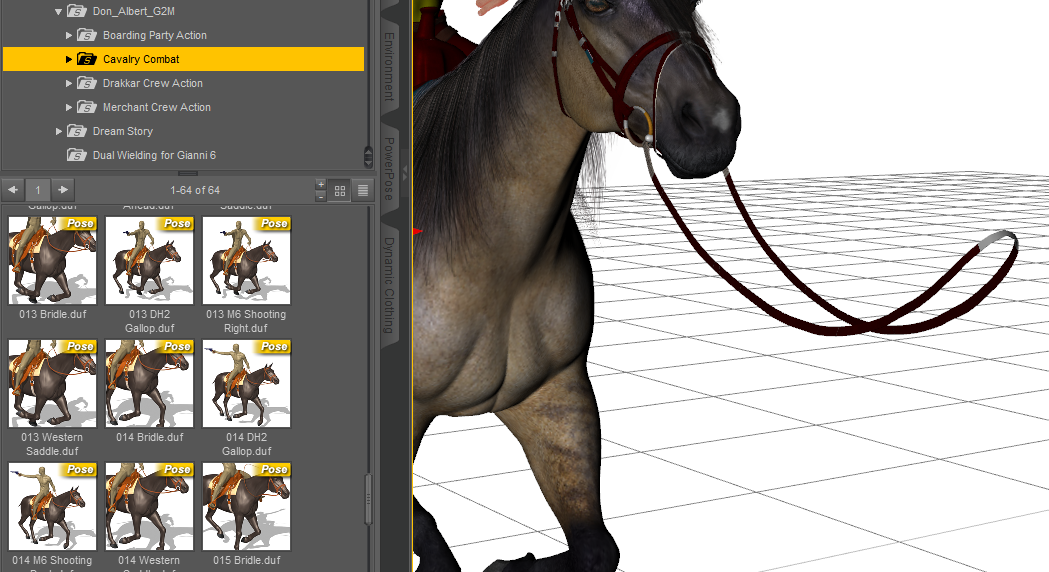Select the Cavalry Combat folder icon
Image resolution: width=1049 pixels, height=572 pixels.
(87, 59)
